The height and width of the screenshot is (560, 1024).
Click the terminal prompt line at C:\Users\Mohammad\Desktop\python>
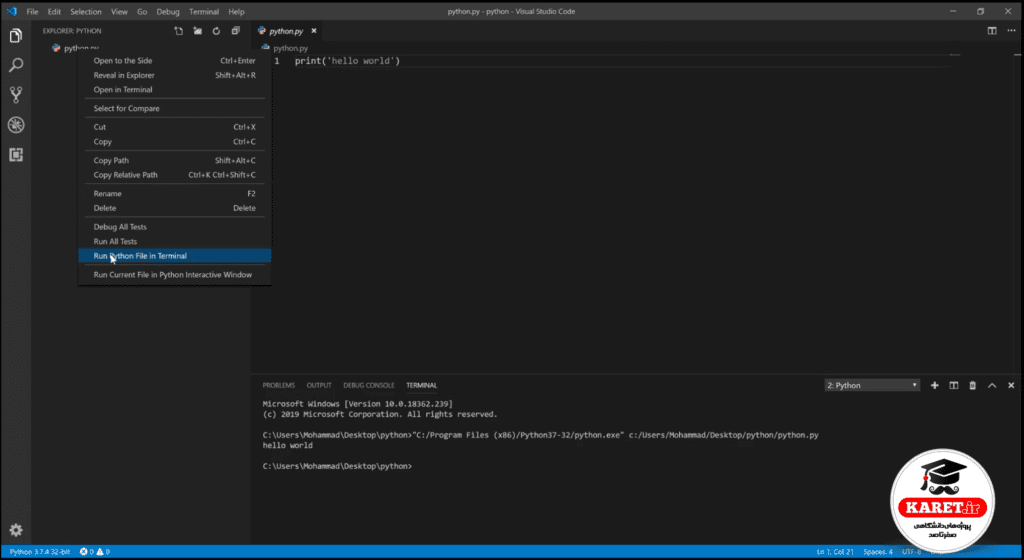tap(337, 466)
